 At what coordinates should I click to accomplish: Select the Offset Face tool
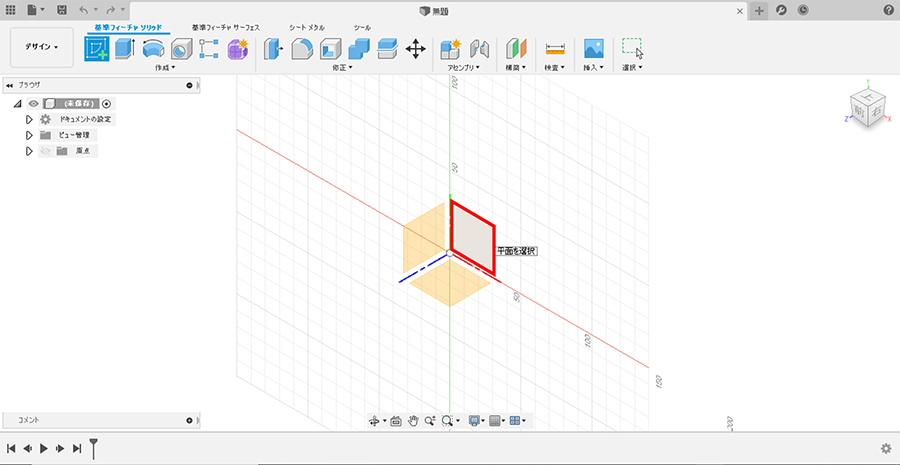tap(387, 49)
